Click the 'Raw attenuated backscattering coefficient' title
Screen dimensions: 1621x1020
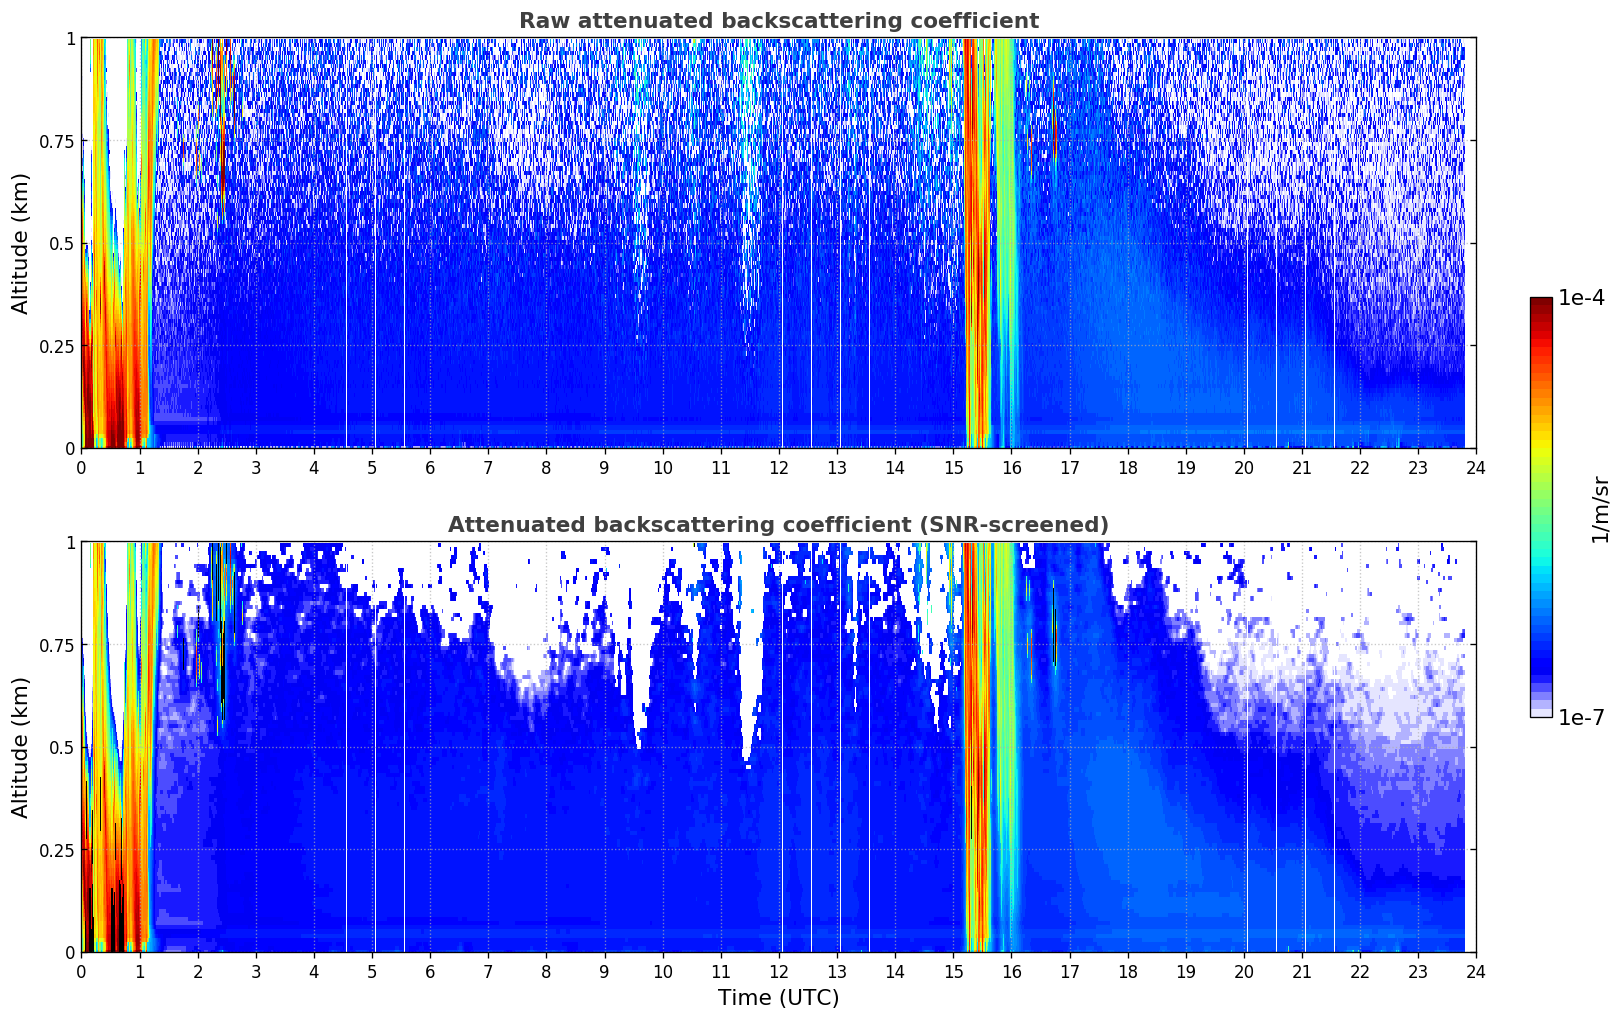[778, 21]
